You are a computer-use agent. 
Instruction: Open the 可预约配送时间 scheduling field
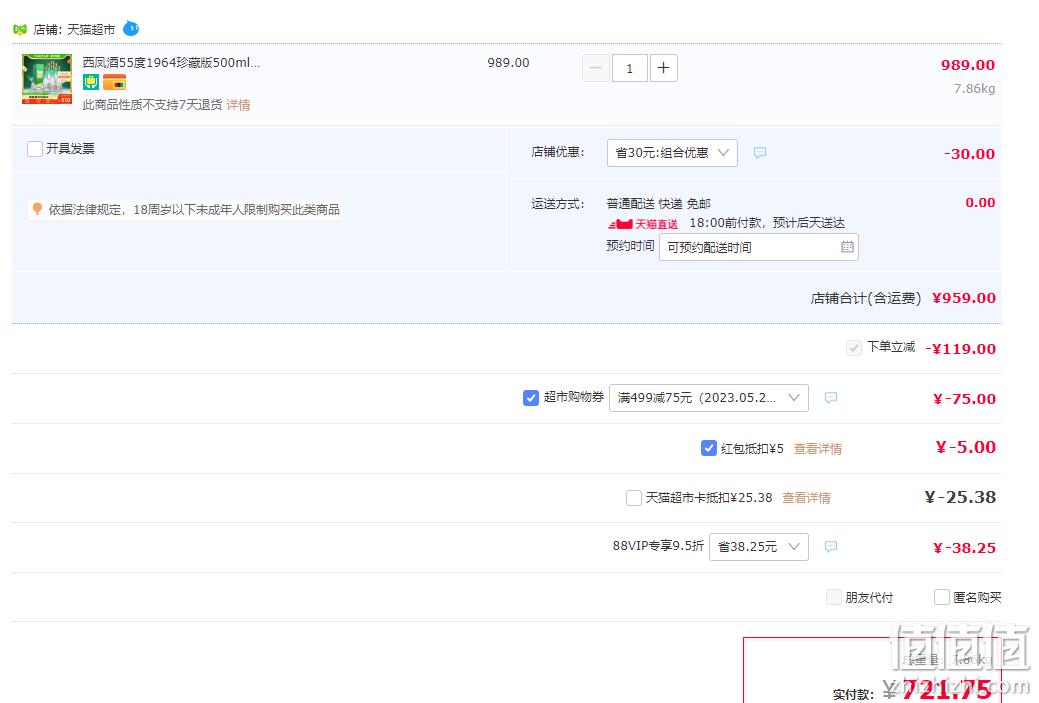(759, 247)
